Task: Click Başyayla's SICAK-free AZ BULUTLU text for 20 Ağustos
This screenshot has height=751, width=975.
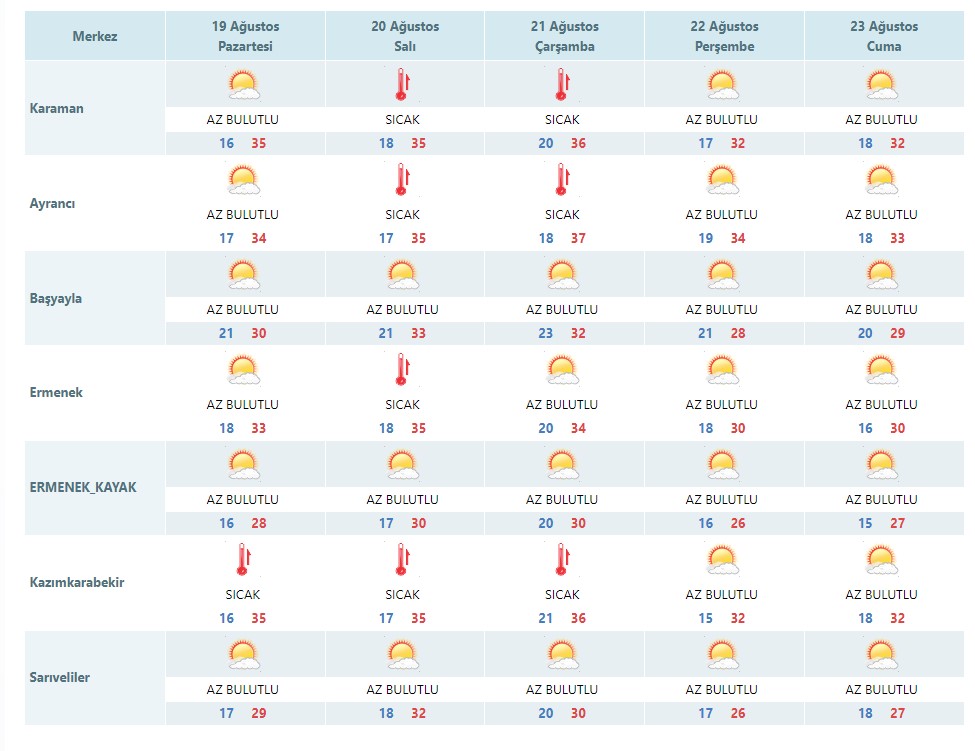Action: 402,310
